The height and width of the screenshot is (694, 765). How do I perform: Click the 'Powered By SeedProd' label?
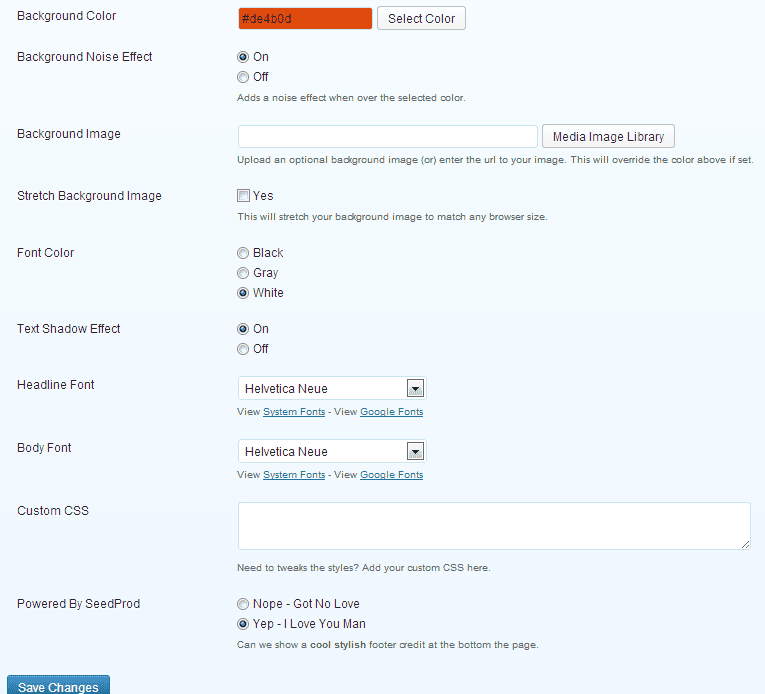click(x=79, y=604)
